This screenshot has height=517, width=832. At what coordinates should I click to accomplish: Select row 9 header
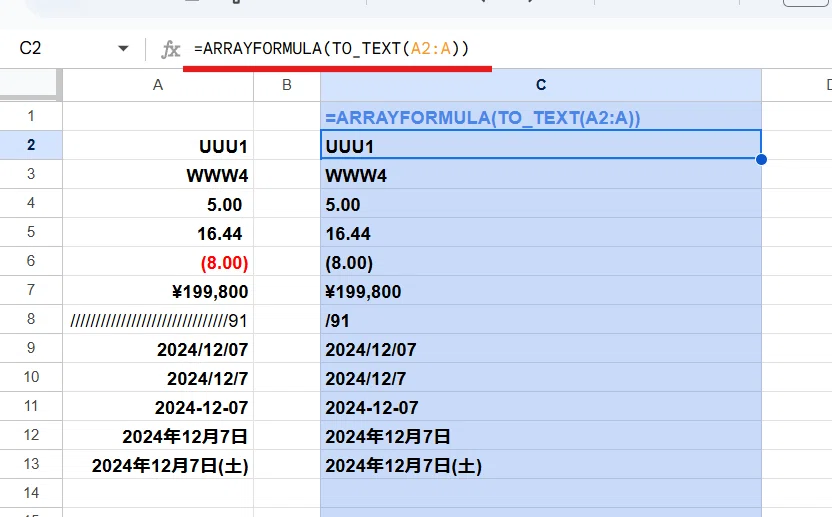pyautogui.click(x=31, y=348)
